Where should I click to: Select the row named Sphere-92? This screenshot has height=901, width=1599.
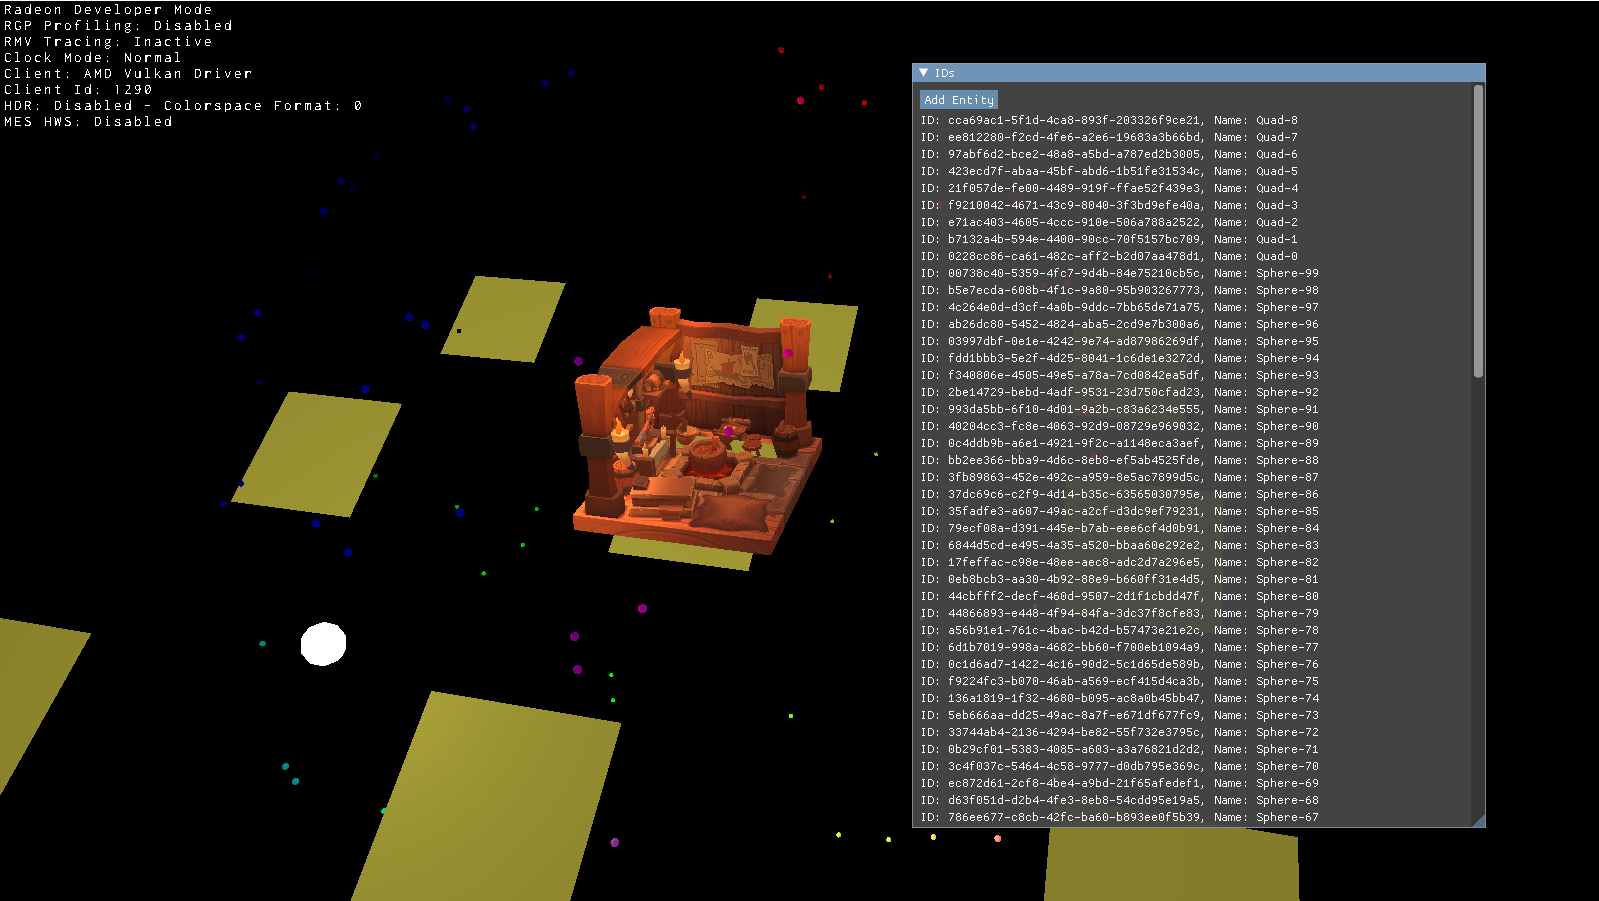(1120, 392)
